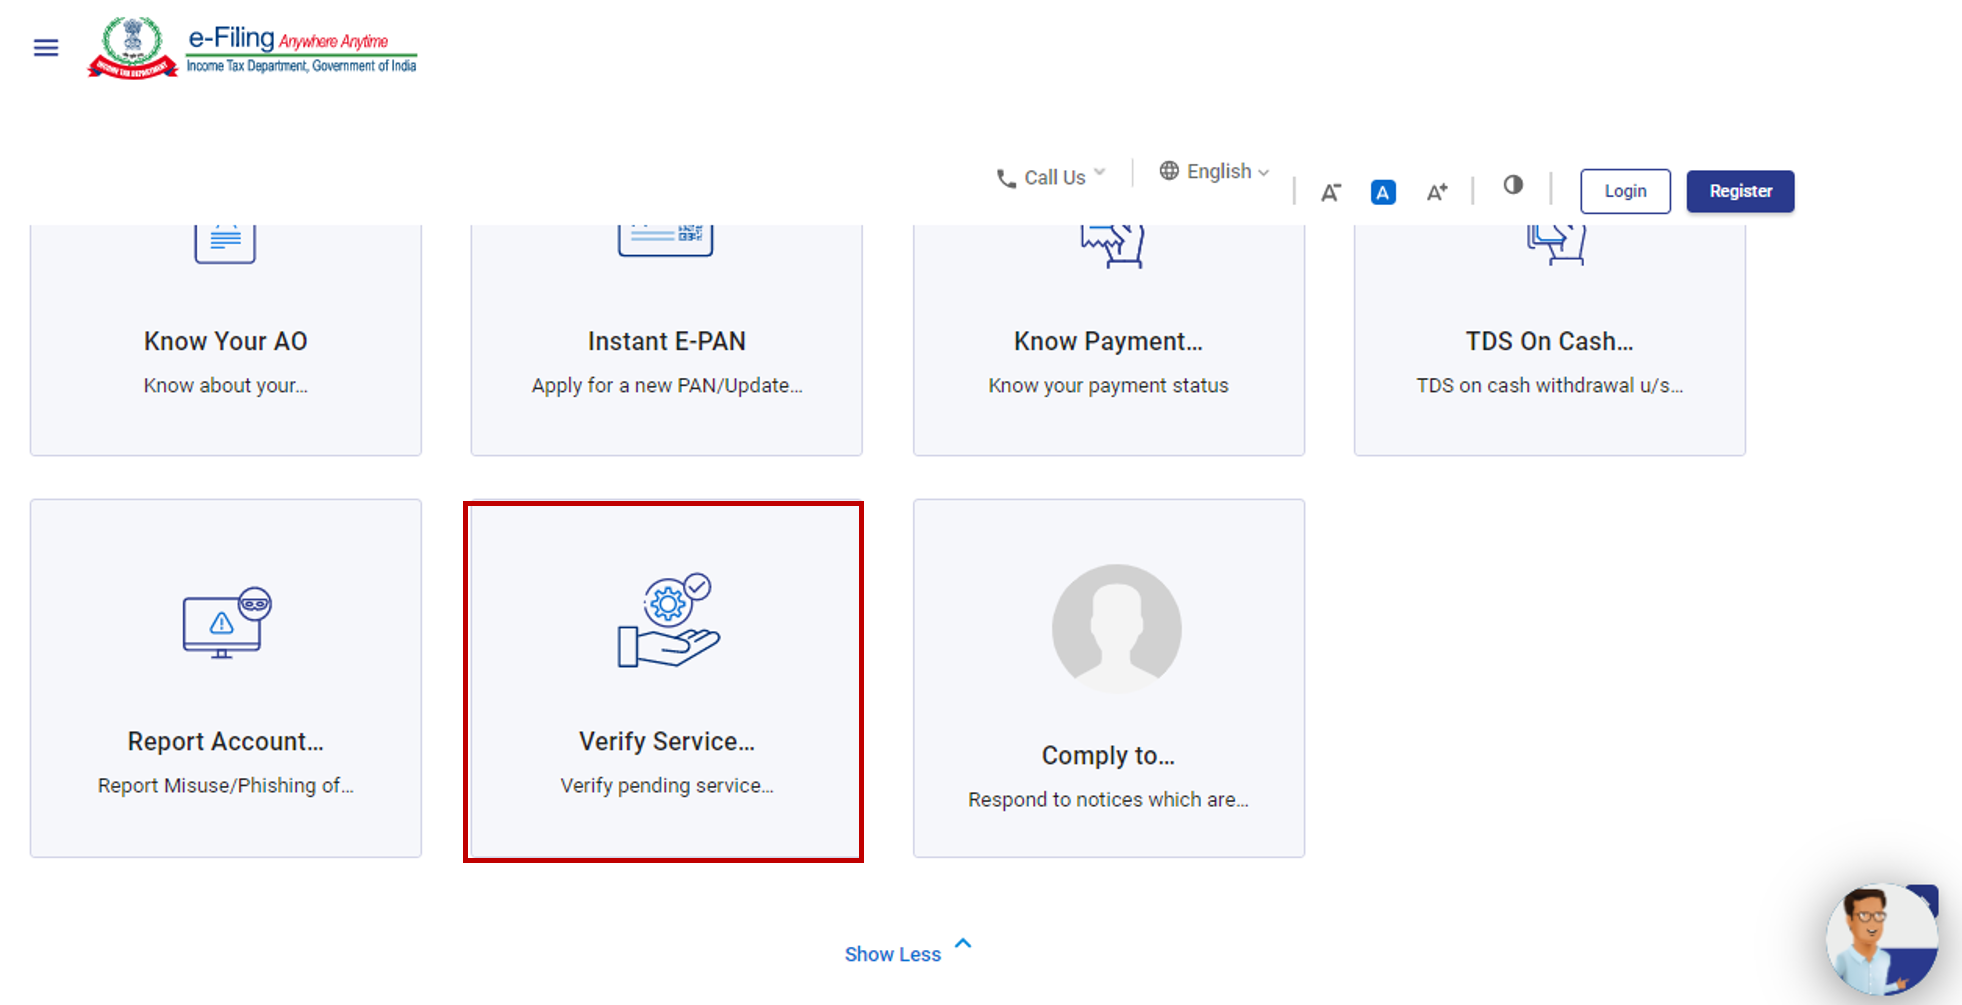Click the Comply to notices profile icon
The image size is (1962, 1005).
[x=1116, y=628]
